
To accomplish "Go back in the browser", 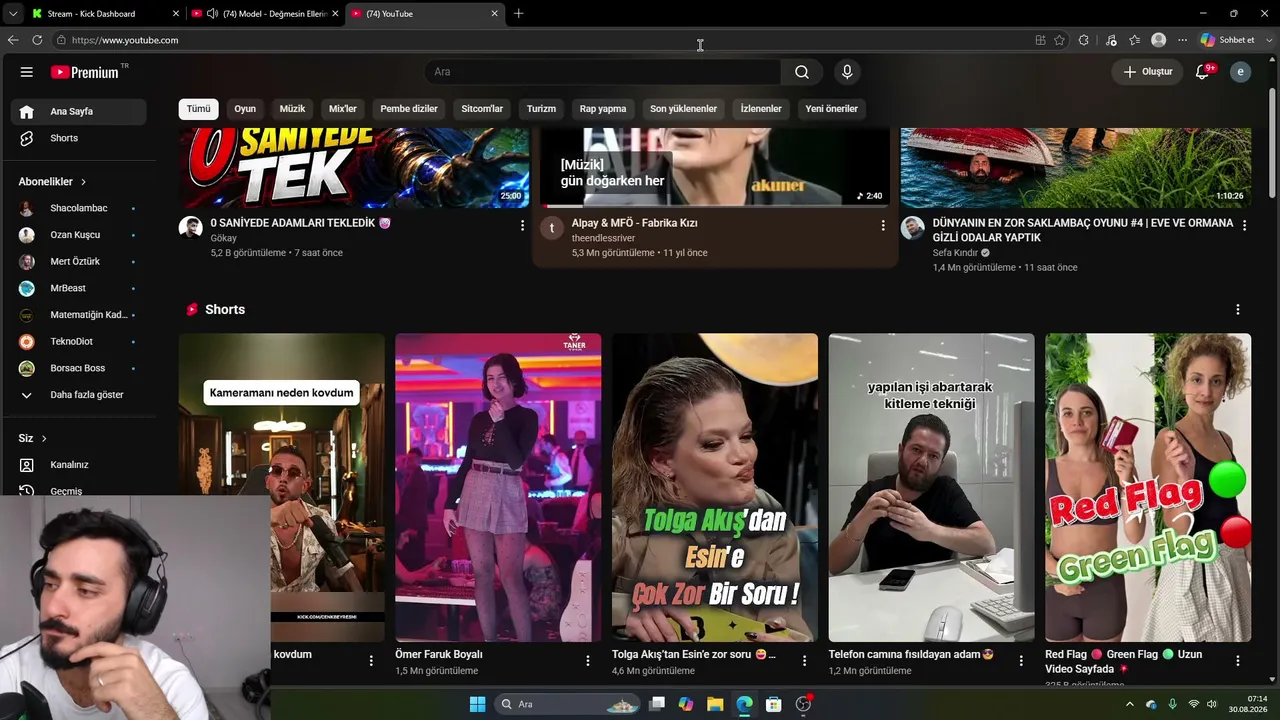I will point(13,40).
